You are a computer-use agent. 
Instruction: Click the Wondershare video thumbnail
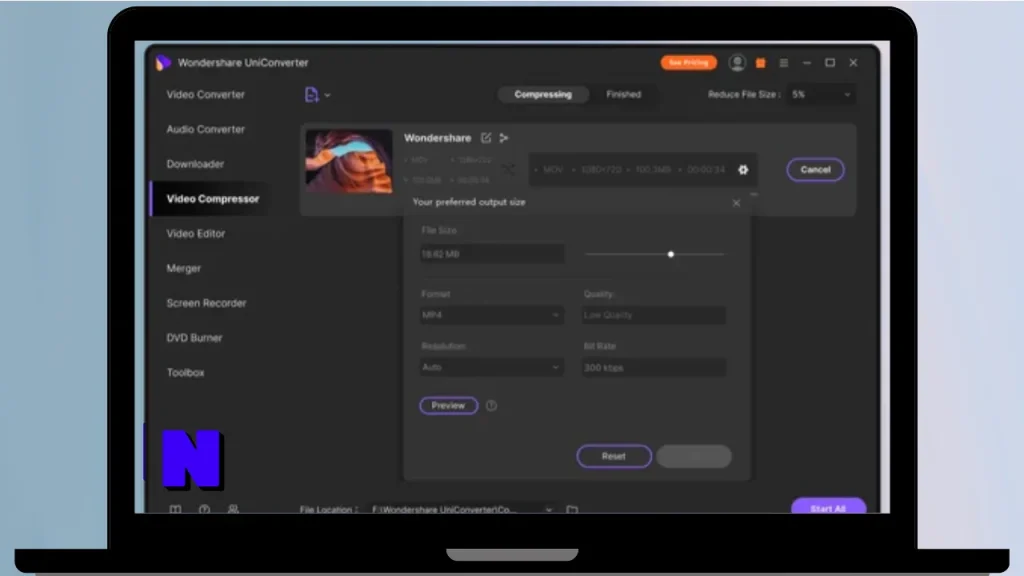tap(349, 161)
